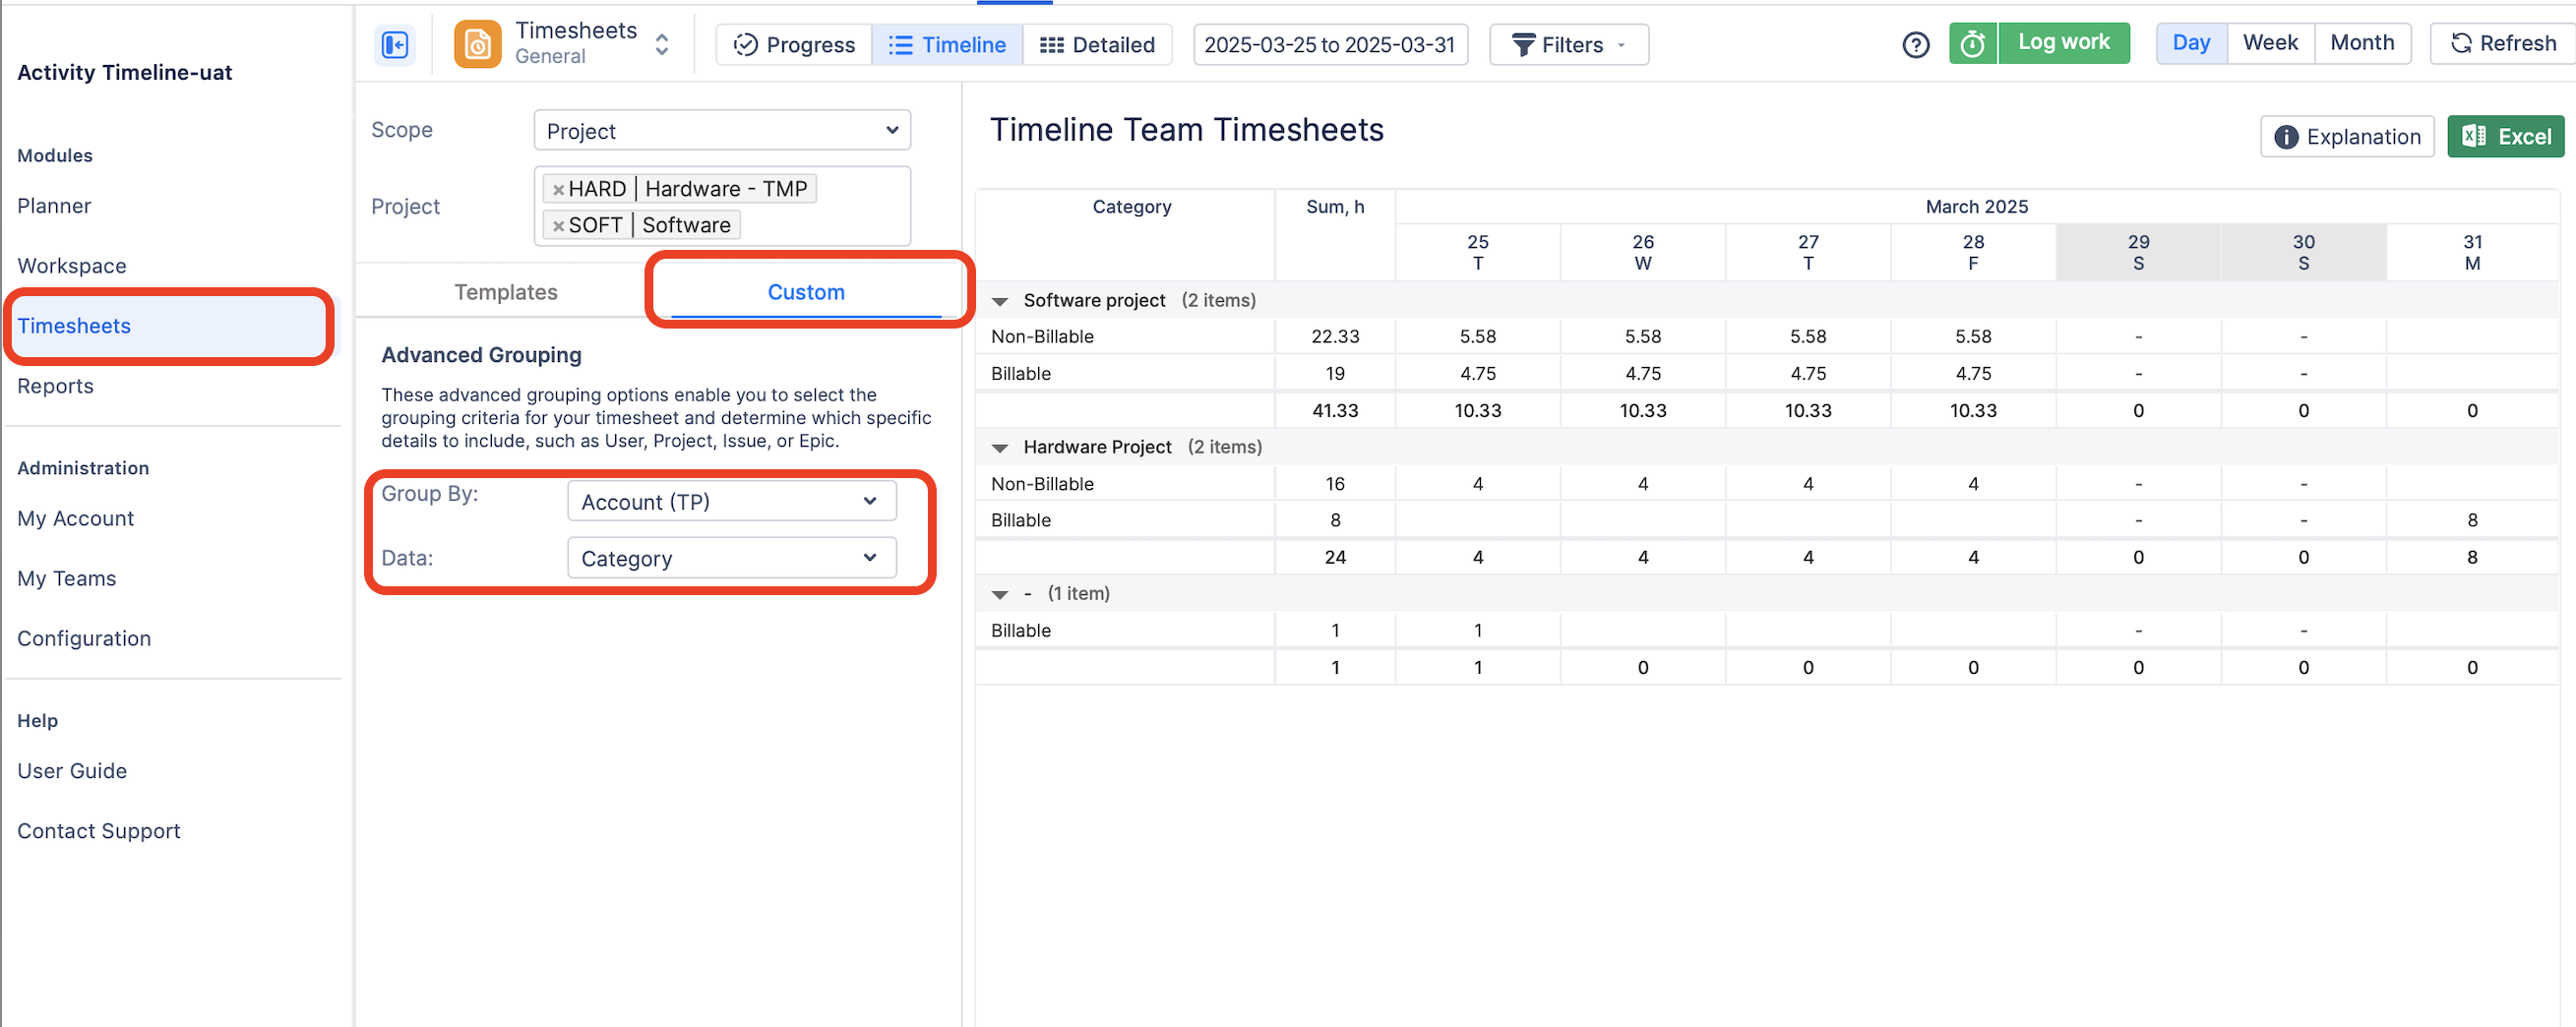Collapse the Software project group
This screenshot has height=1027, width=2576.
[x=999, y=301]
